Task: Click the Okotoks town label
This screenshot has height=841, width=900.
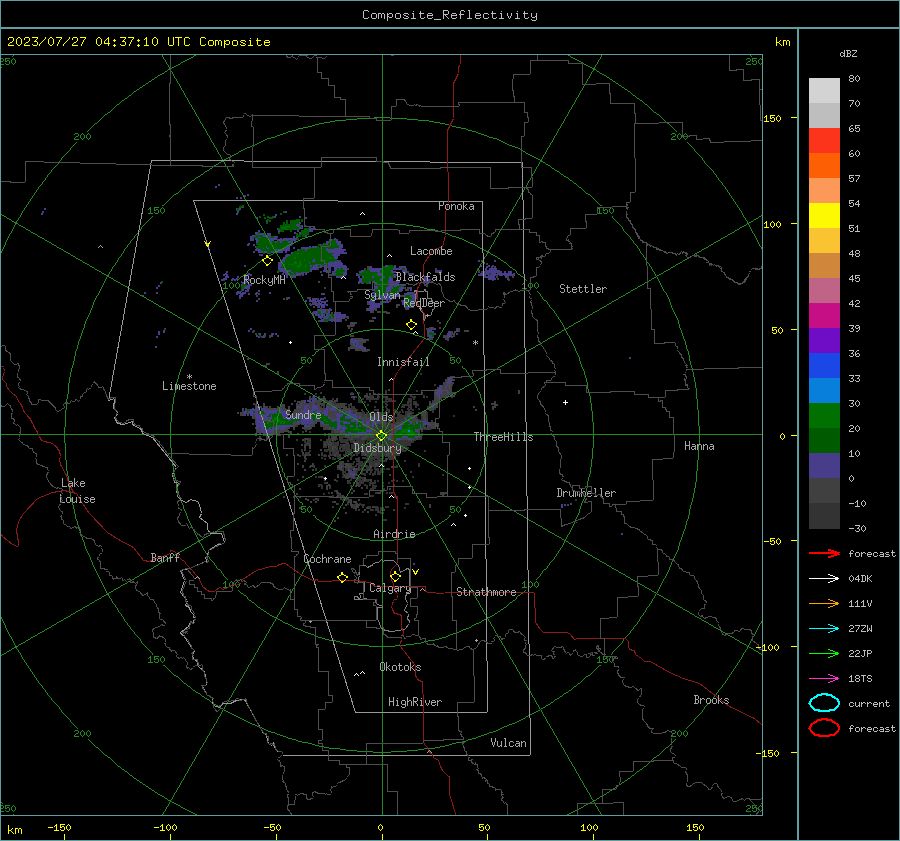Action: tap(400, 667)
